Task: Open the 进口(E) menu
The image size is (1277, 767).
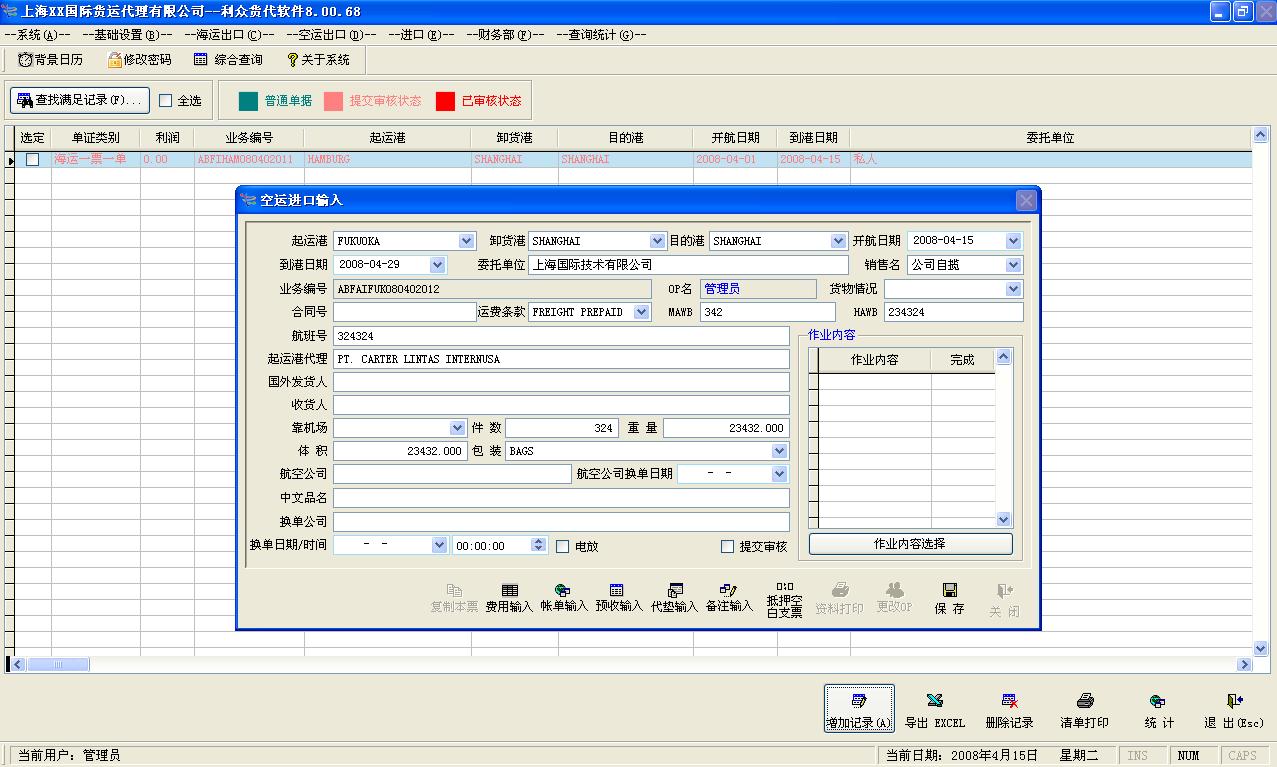Action: [420, 34]
